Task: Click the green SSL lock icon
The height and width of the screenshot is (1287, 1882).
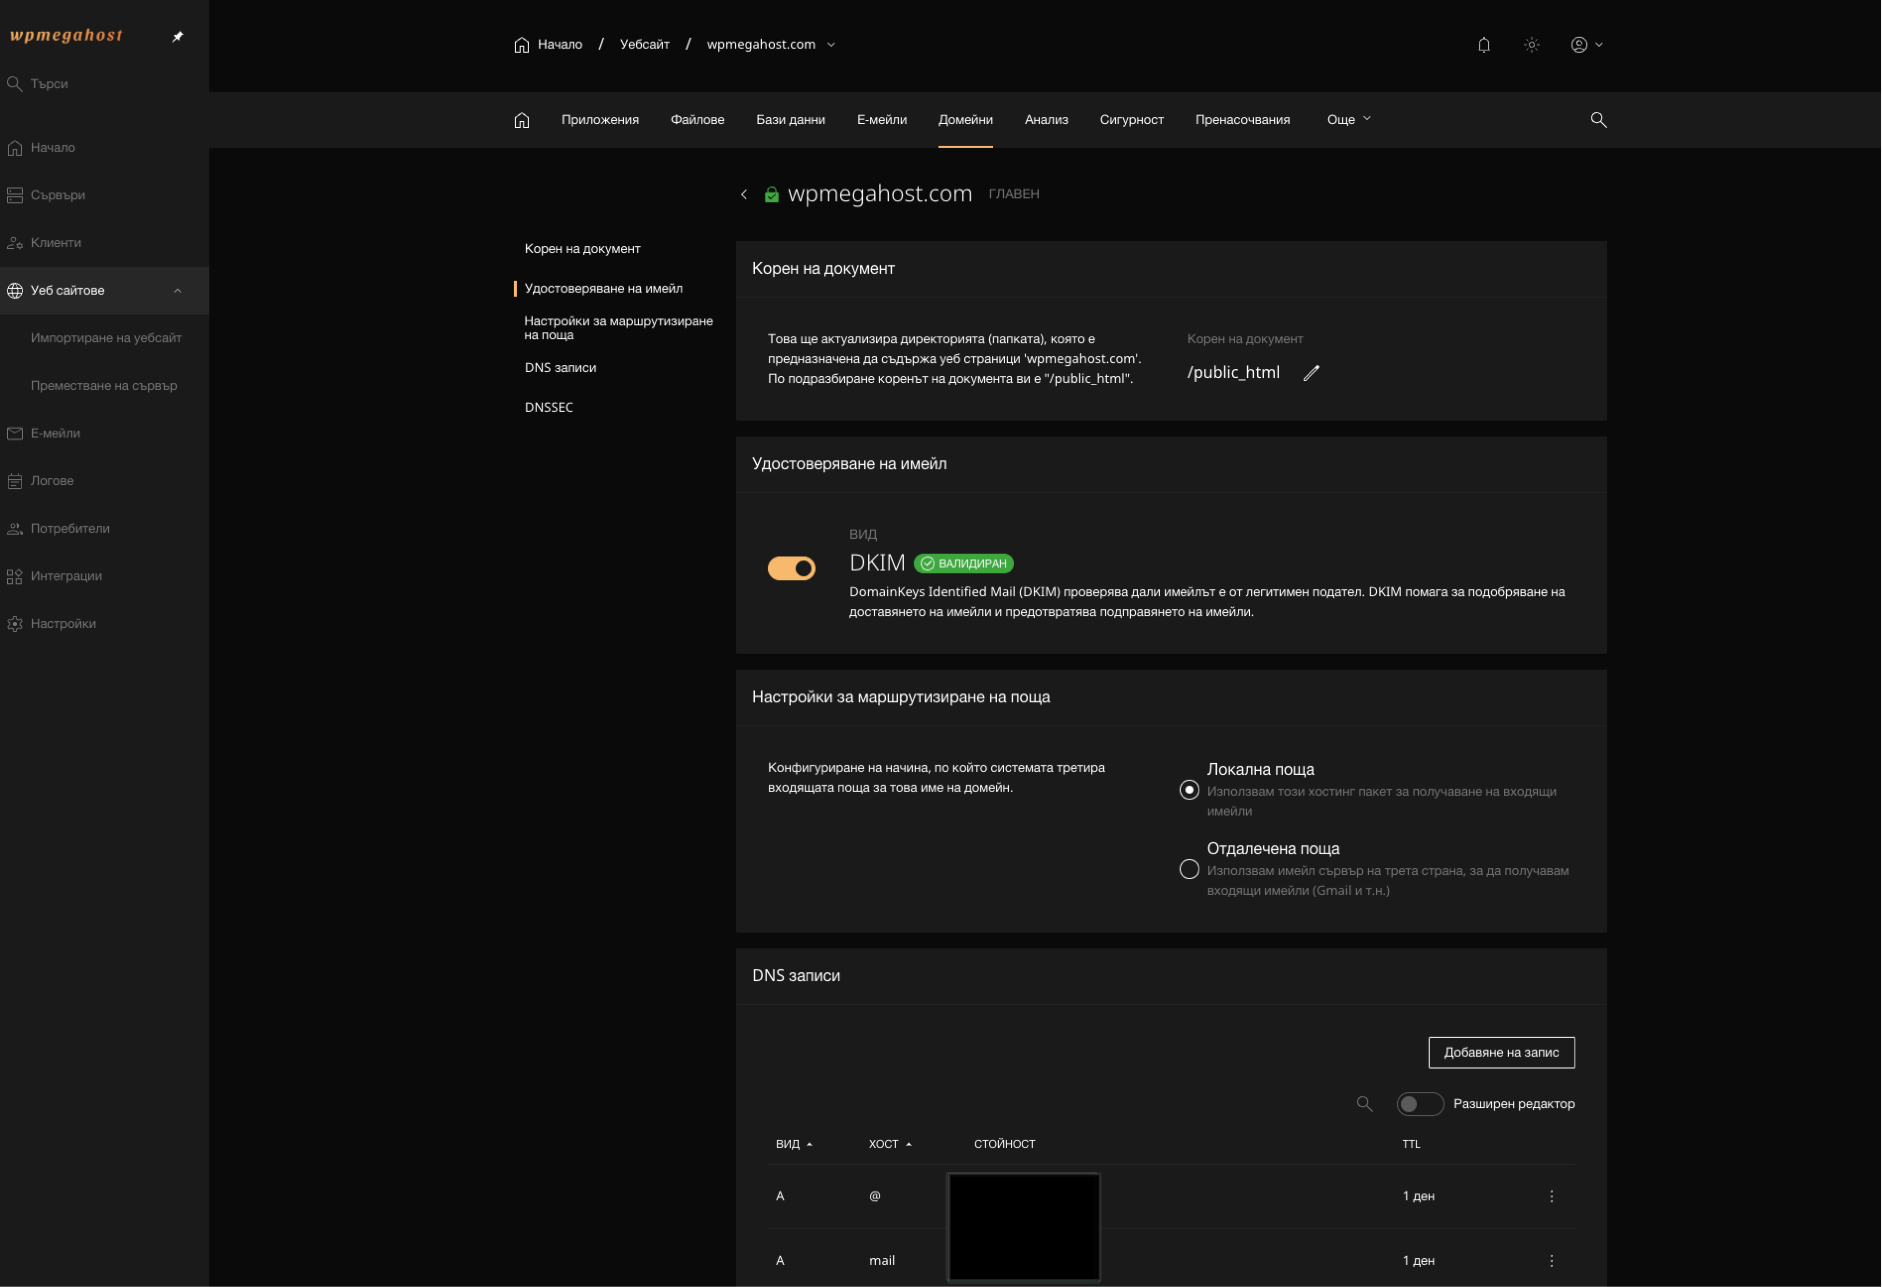Action: pos(772,194)
